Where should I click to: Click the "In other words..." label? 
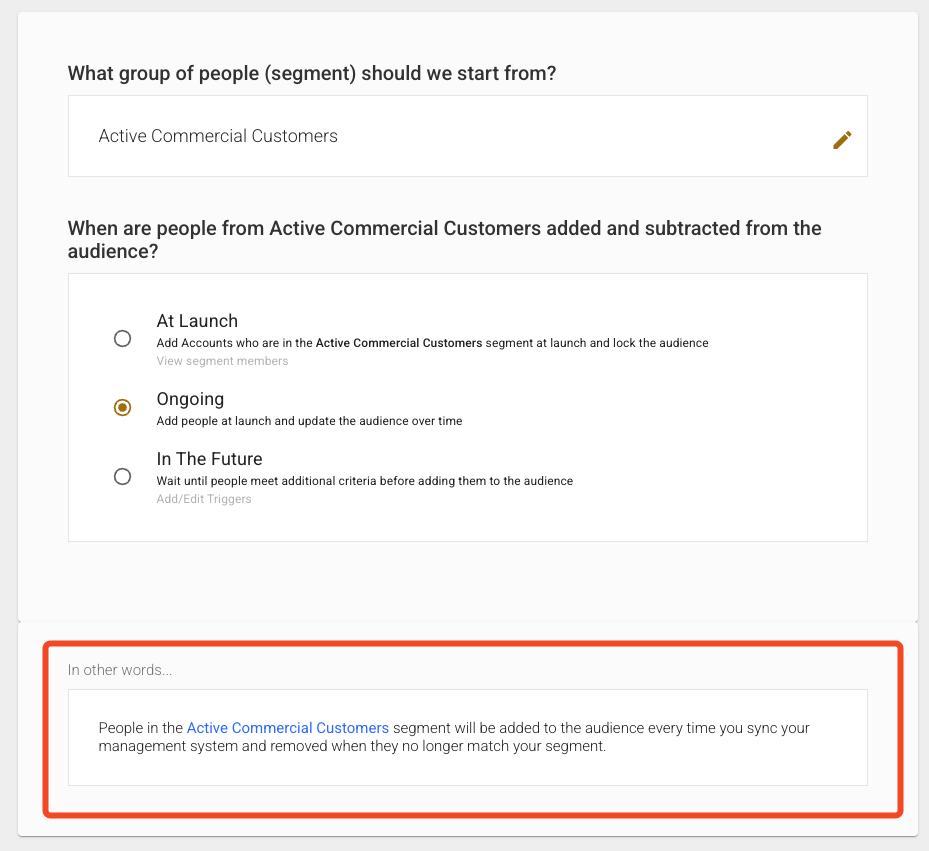(x=120, y=670)
